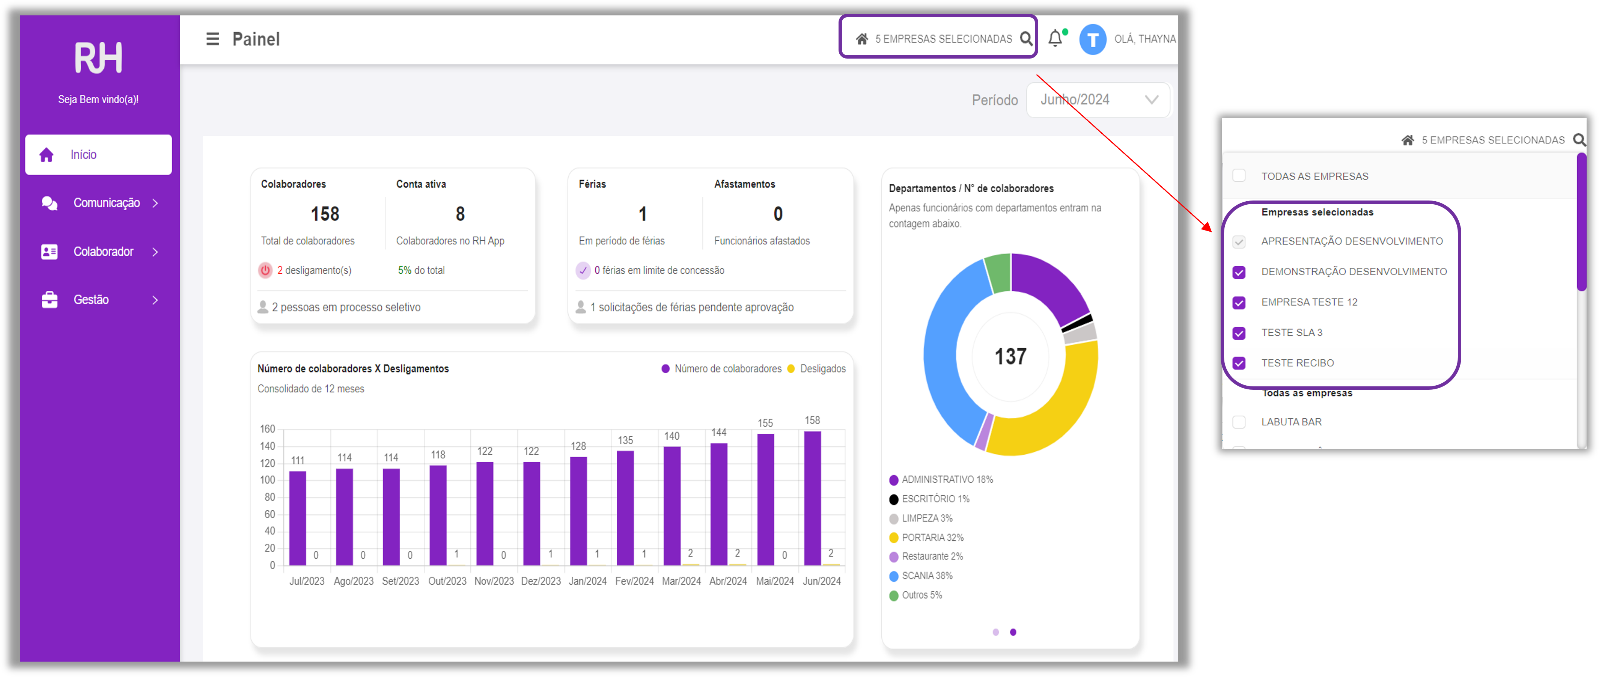Viewport: 1599px width, 677px height.
Task: Click search magnifier in the dropdown panel
Action: click(1580, 140)
